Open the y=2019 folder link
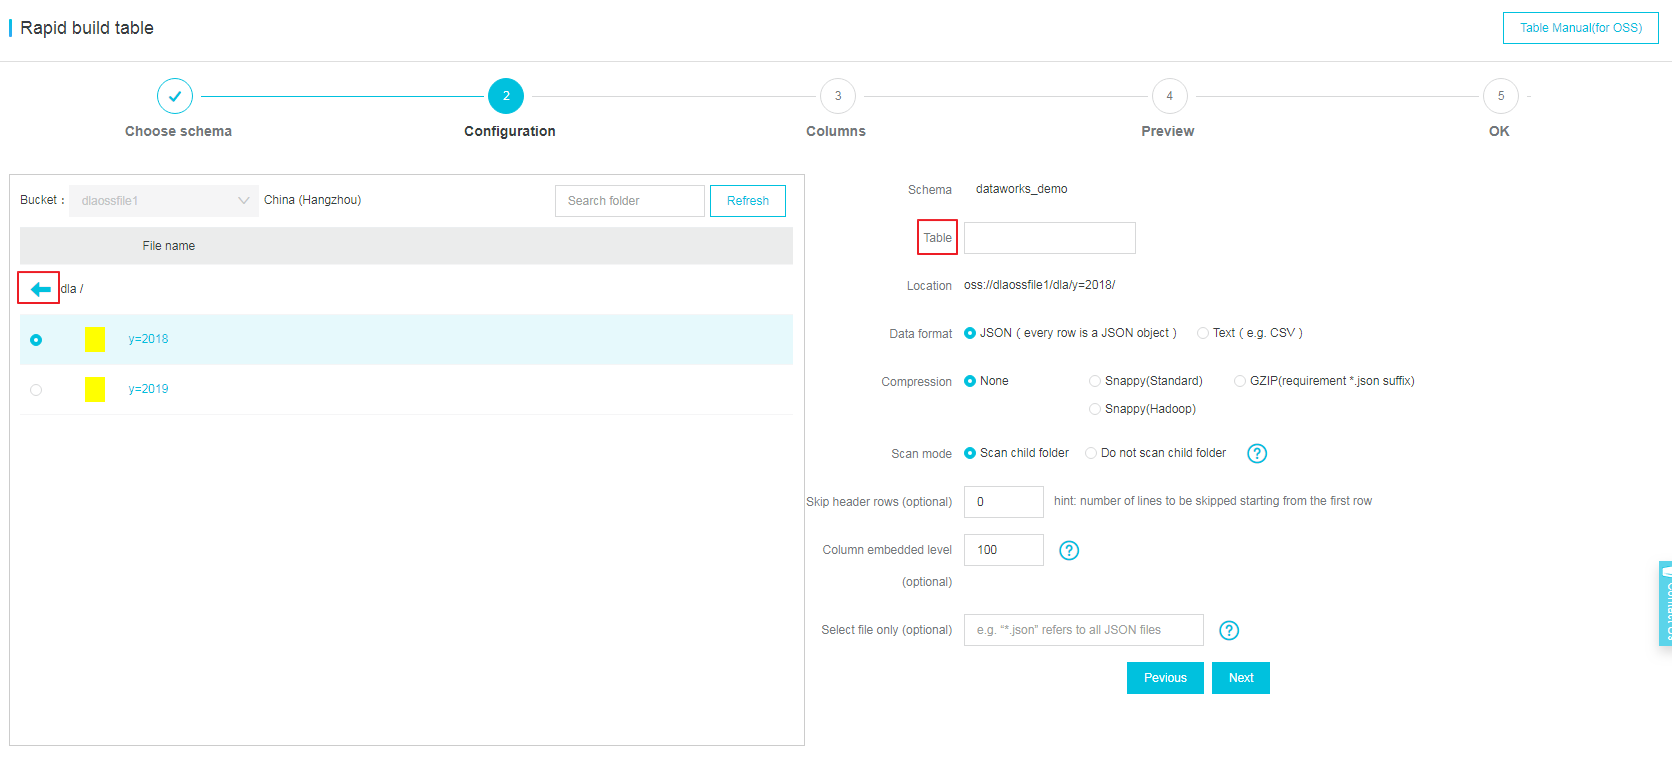This screenshot has height=781, width=1672. (x=148, y=389)
